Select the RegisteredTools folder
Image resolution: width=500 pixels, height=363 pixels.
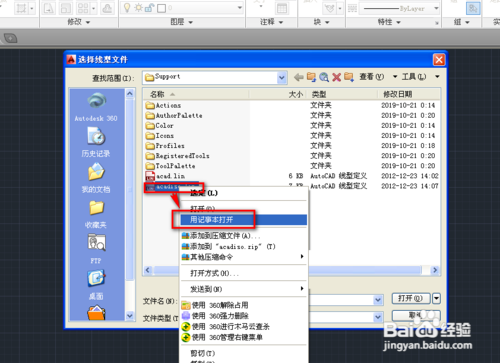(x=178, y=156)
